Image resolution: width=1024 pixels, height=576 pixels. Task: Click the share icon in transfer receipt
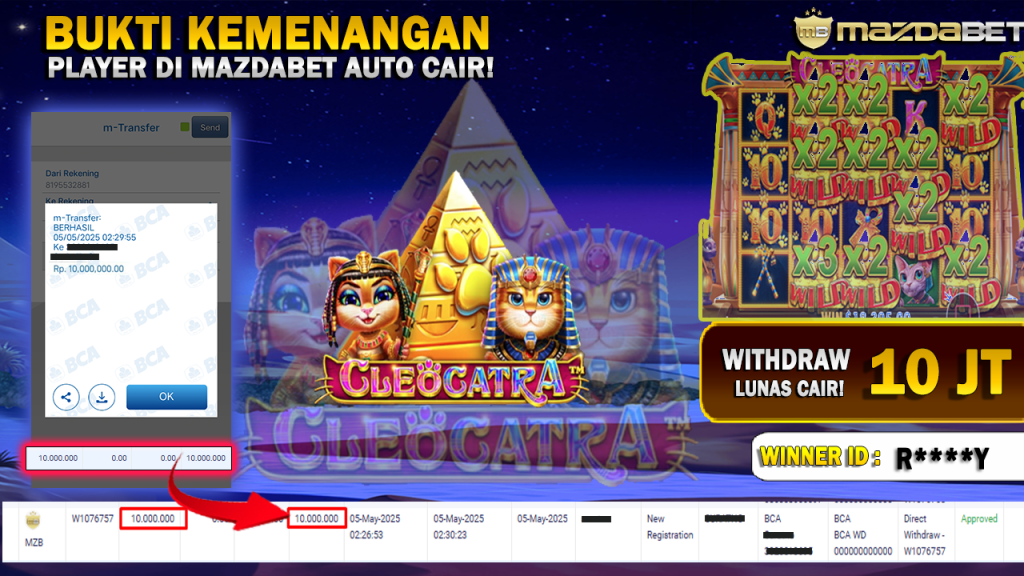pyautogui.click(x=66, y=396)
